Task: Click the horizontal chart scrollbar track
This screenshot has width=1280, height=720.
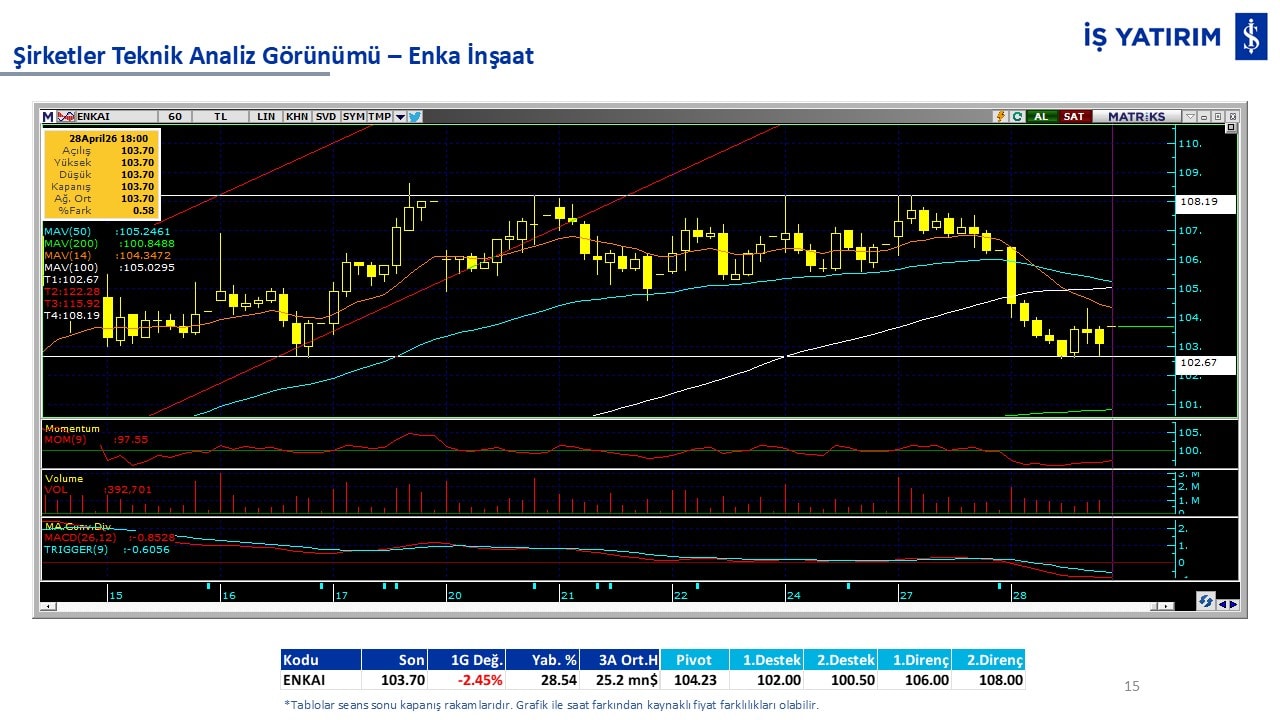Action: 600,606
